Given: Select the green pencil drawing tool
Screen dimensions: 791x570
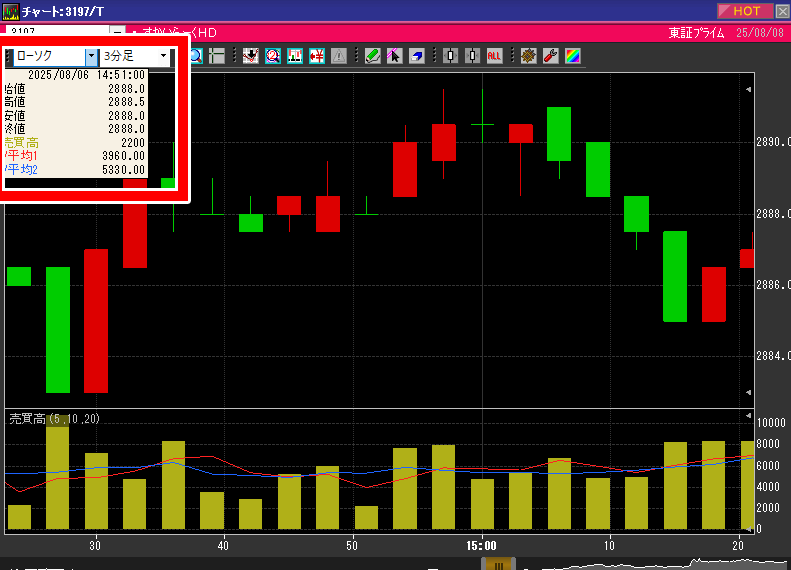Looking at the screenshot, I should [x=372, y=56].
